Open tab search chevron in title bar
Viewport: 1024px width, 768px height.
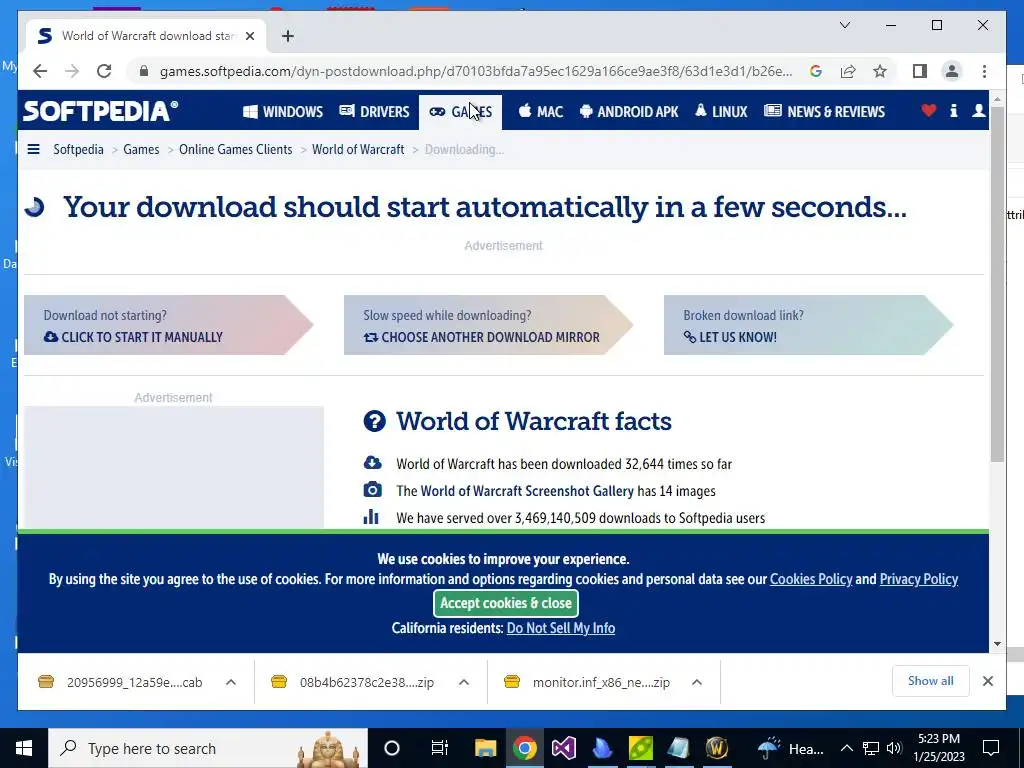point(844,25)
